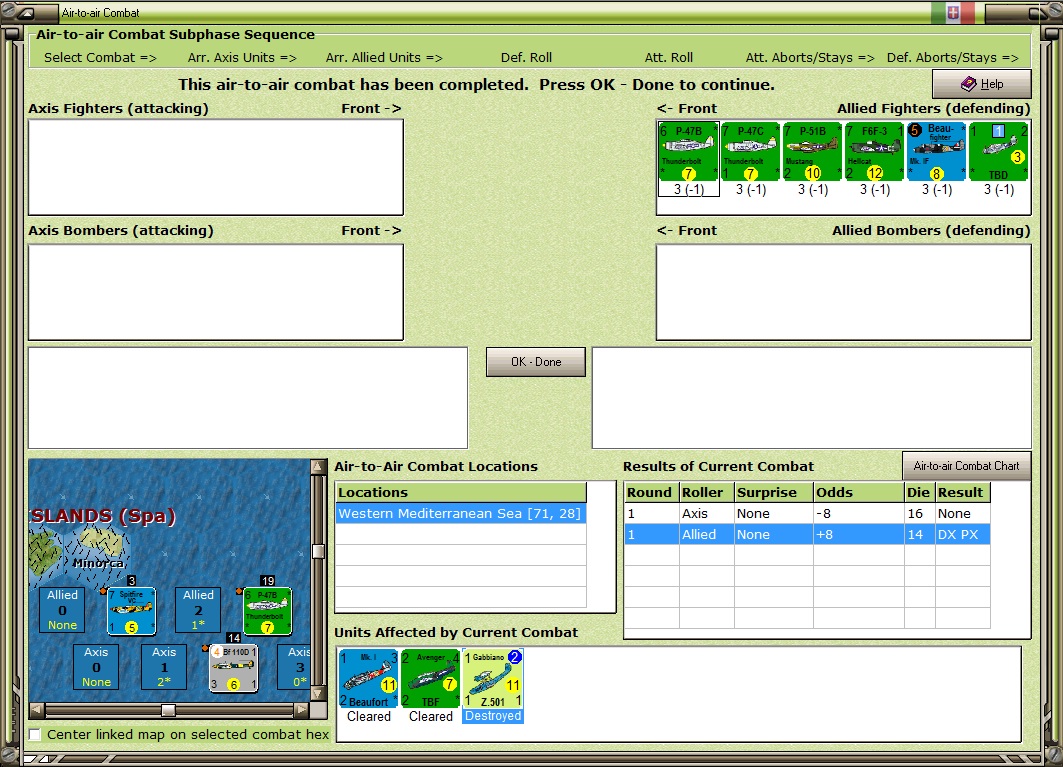Select the Allied DX PX result row
This screenshot has height=767, width=1063.
807,534
